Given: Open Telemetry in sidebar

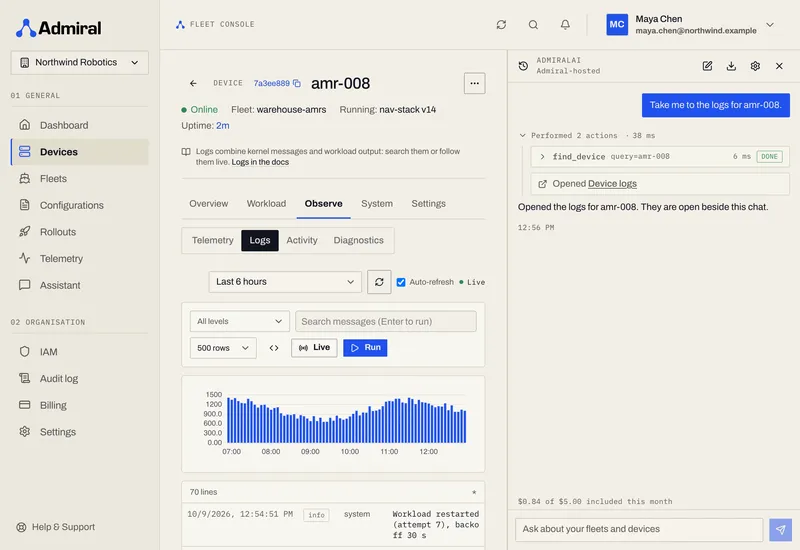Looking at the screenshot, I should click(80, 259).
